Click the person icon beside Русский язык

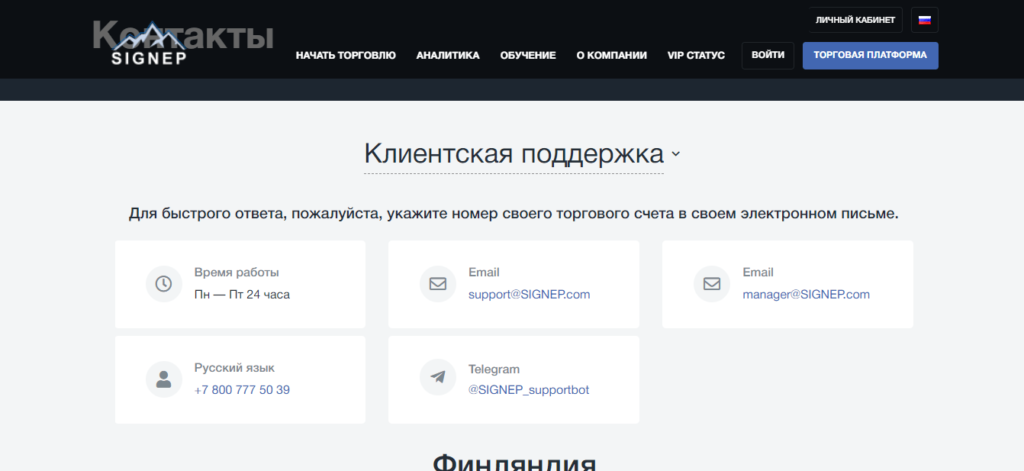(163, 379)
